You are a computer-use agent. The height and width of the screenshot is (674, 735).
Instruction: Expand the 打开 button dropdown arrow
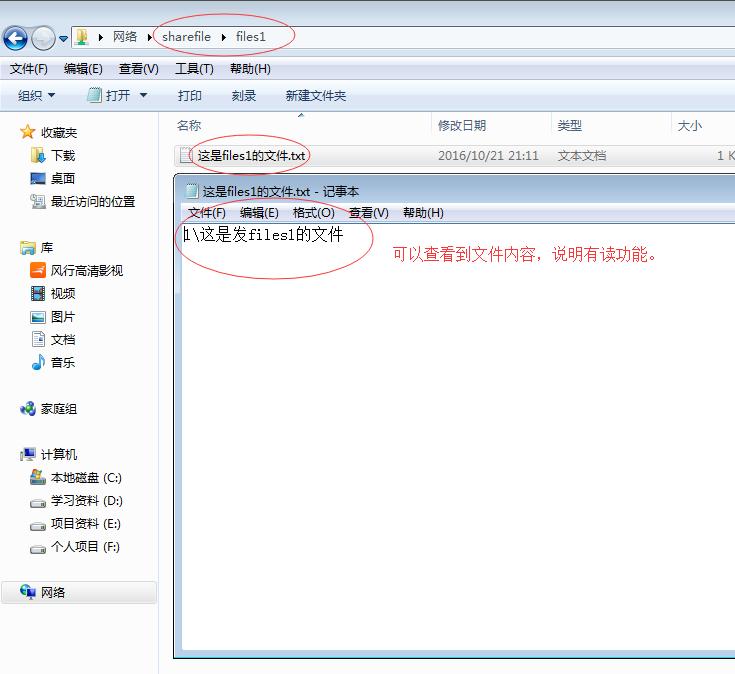pyautogui.click(x=143, y=96)
